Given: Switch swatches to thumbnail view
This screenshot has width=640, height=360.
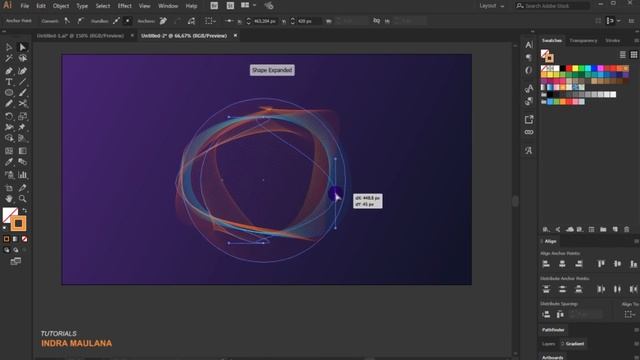Looking at the screenshot, I should [x=633, y=55].
